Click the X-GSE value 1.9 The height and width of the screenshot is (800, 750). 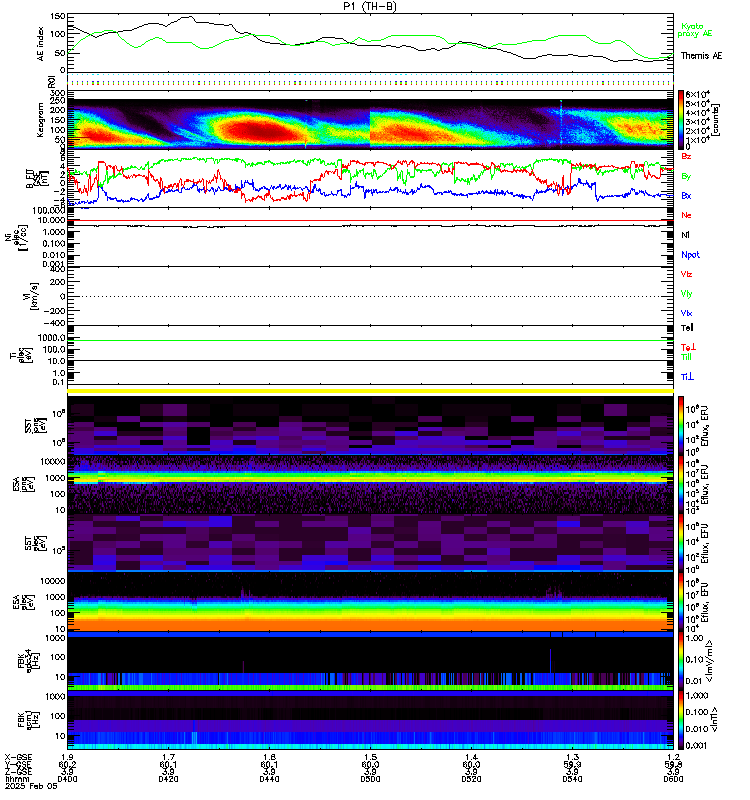pyautogui.click(x=67, y=758)
